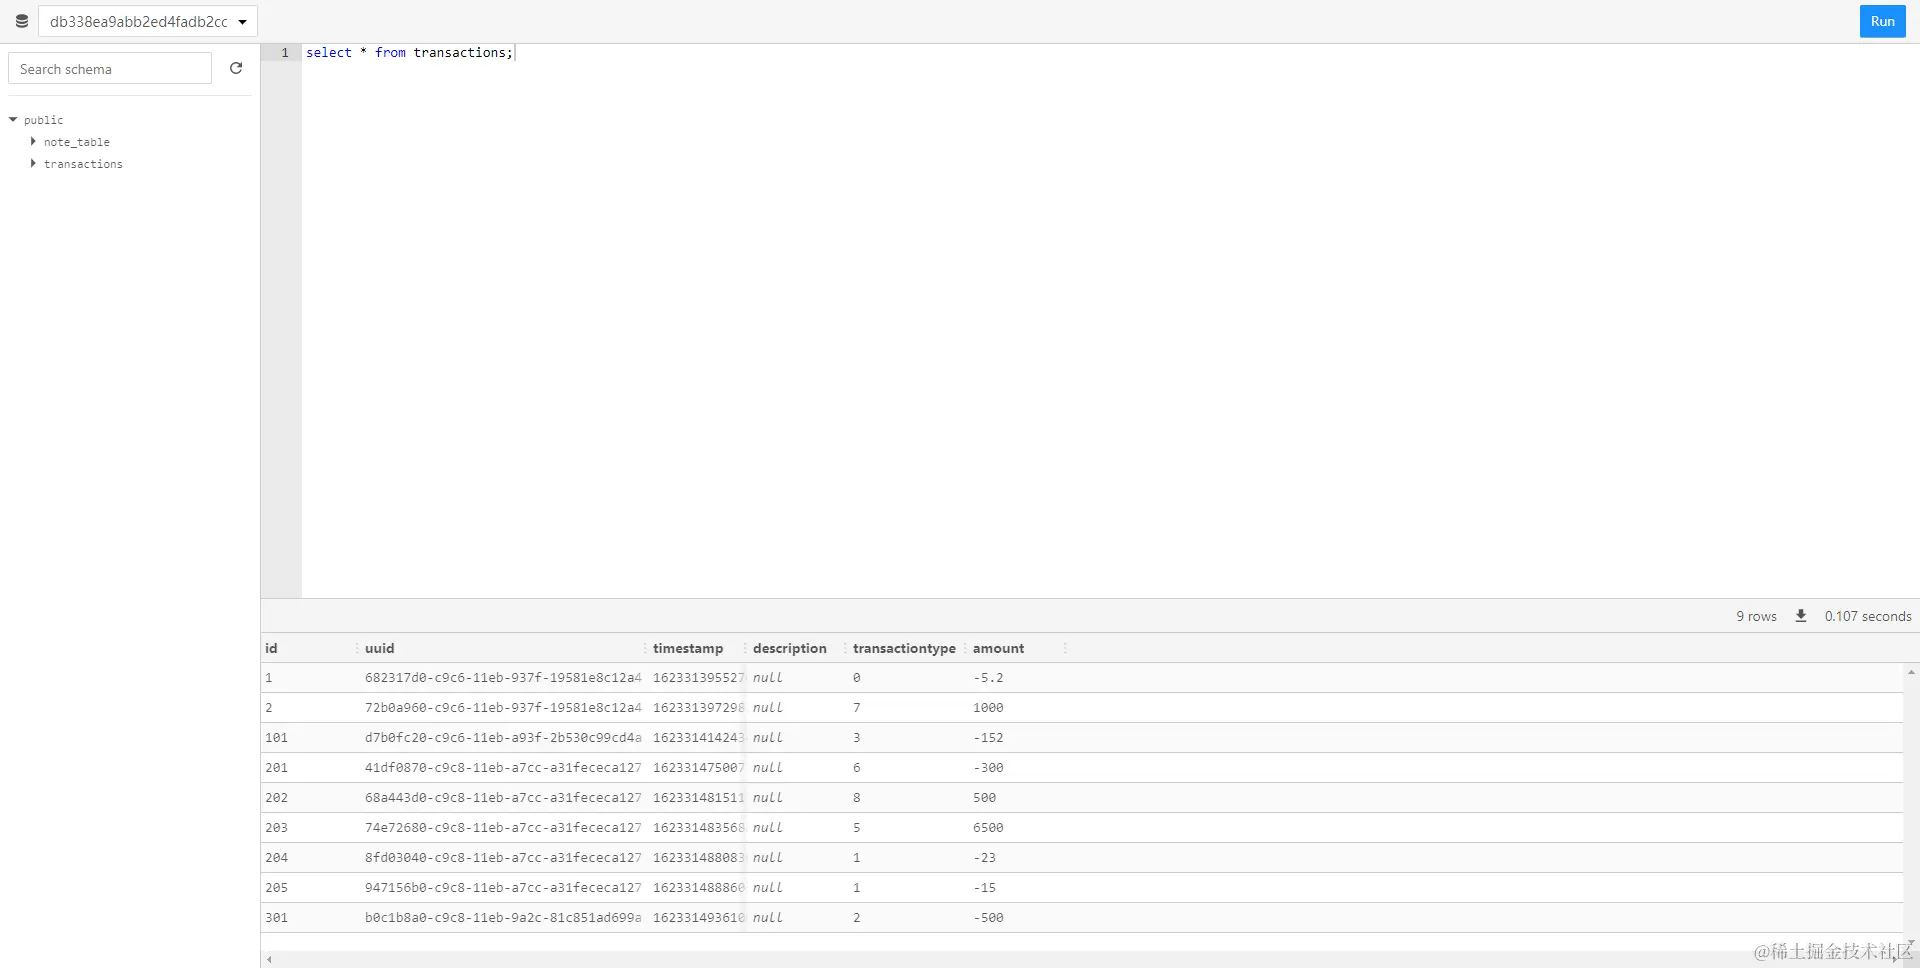Focus the Search schema field
1920x968 pixels.
[110, 69]
